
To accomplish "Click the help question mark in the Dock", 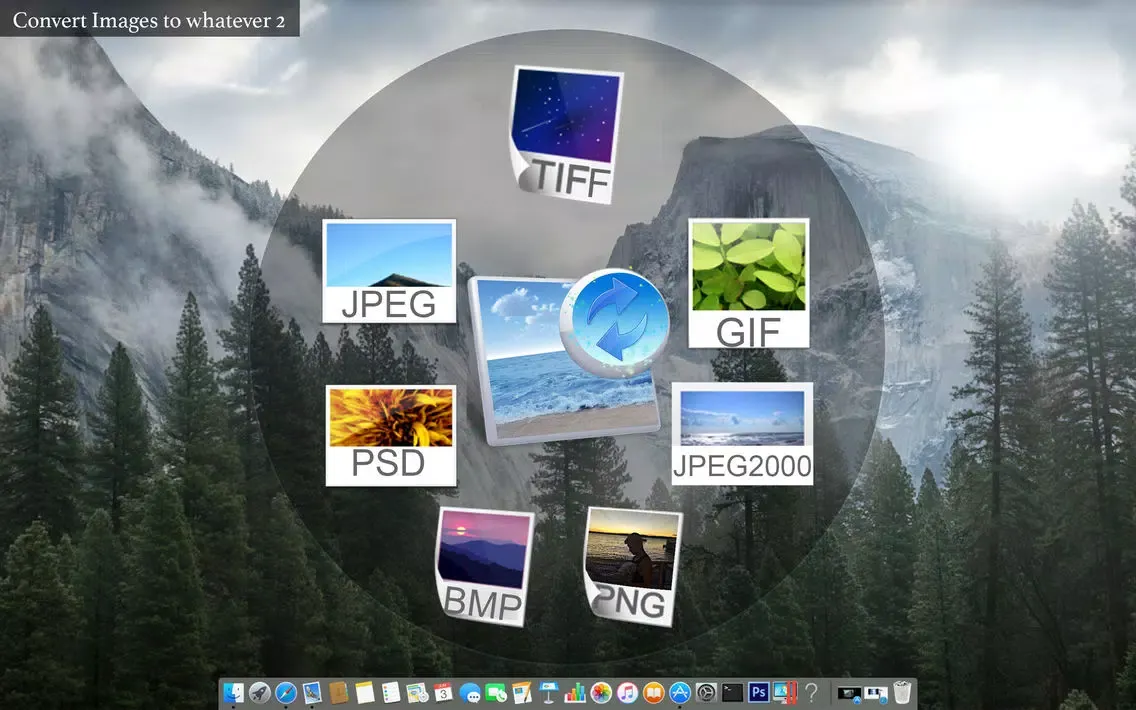I will point(812,691).
